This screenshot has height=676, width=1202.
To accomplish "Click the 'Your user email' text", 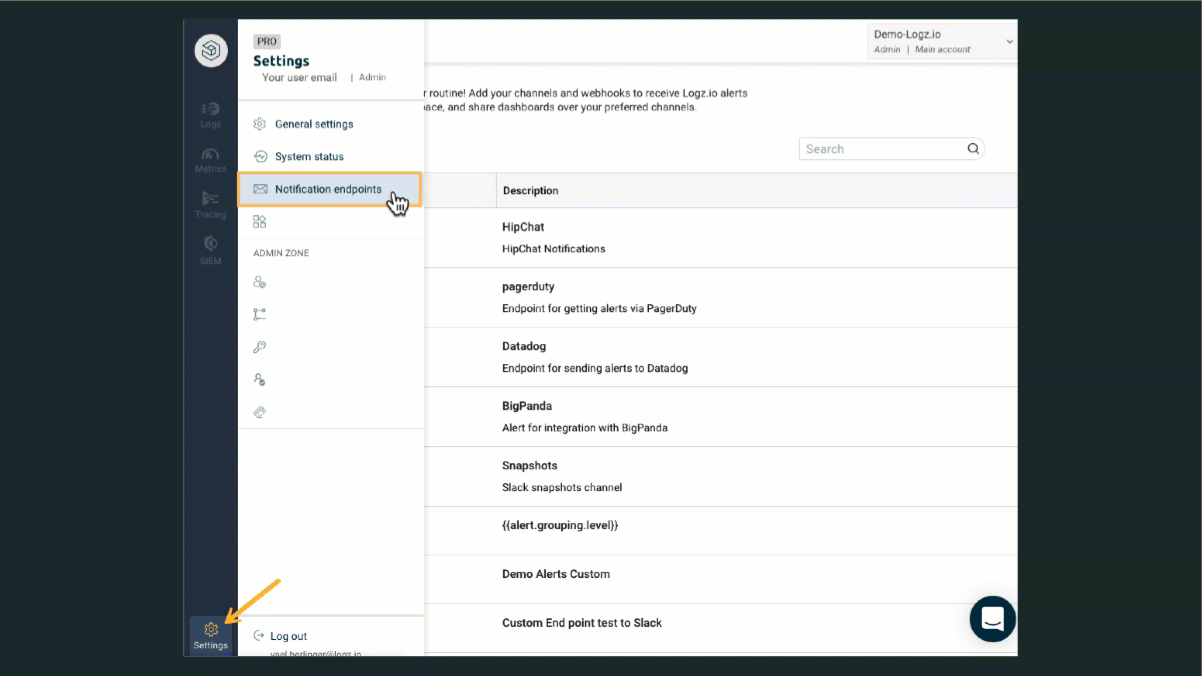I will coord(300,77).
